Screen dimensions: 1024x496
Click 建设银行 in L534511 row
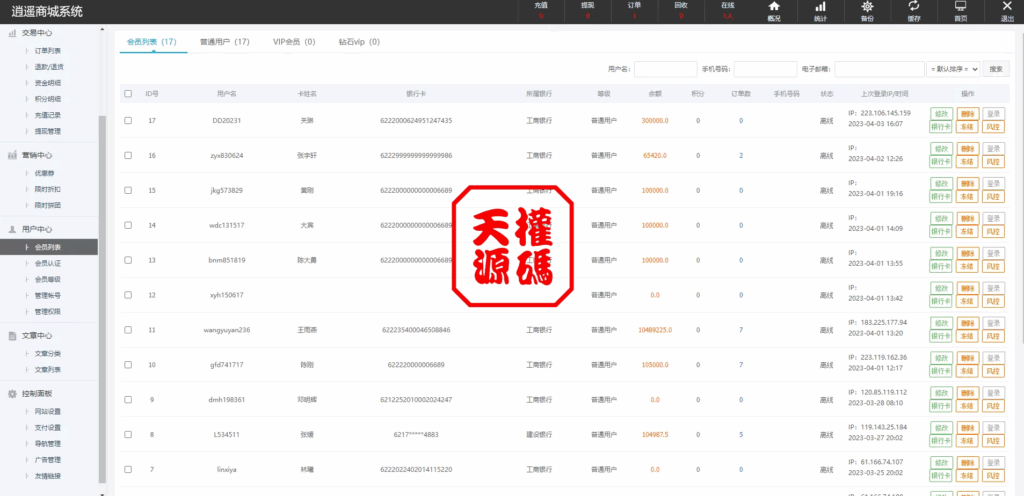point(539,435)
